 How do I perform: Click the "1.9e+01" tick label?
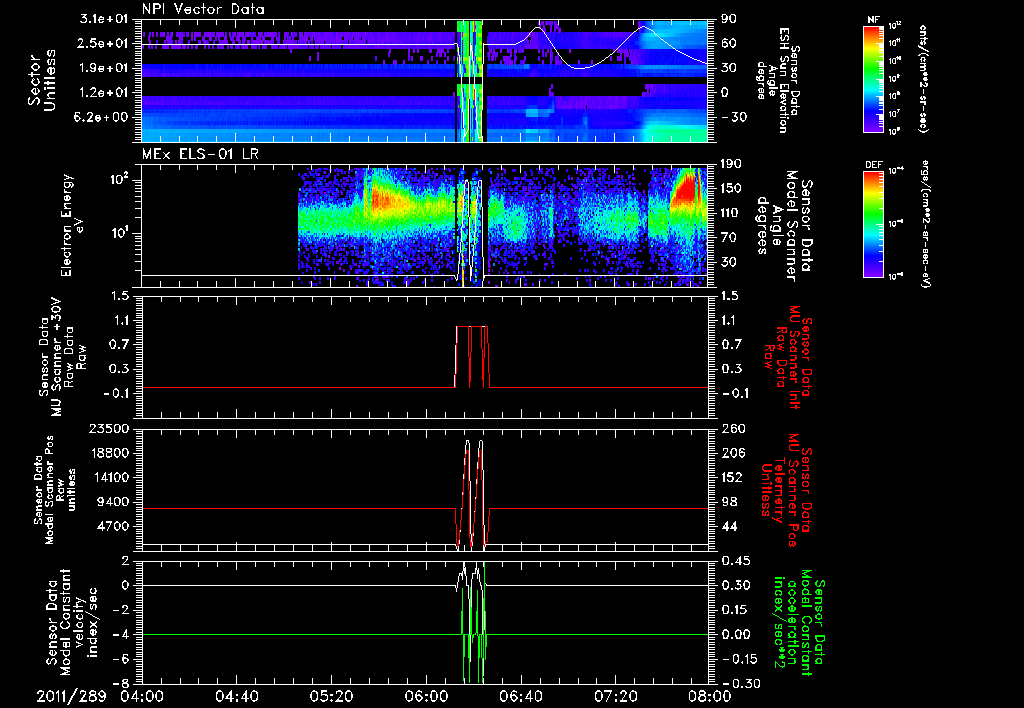[103, 68]
